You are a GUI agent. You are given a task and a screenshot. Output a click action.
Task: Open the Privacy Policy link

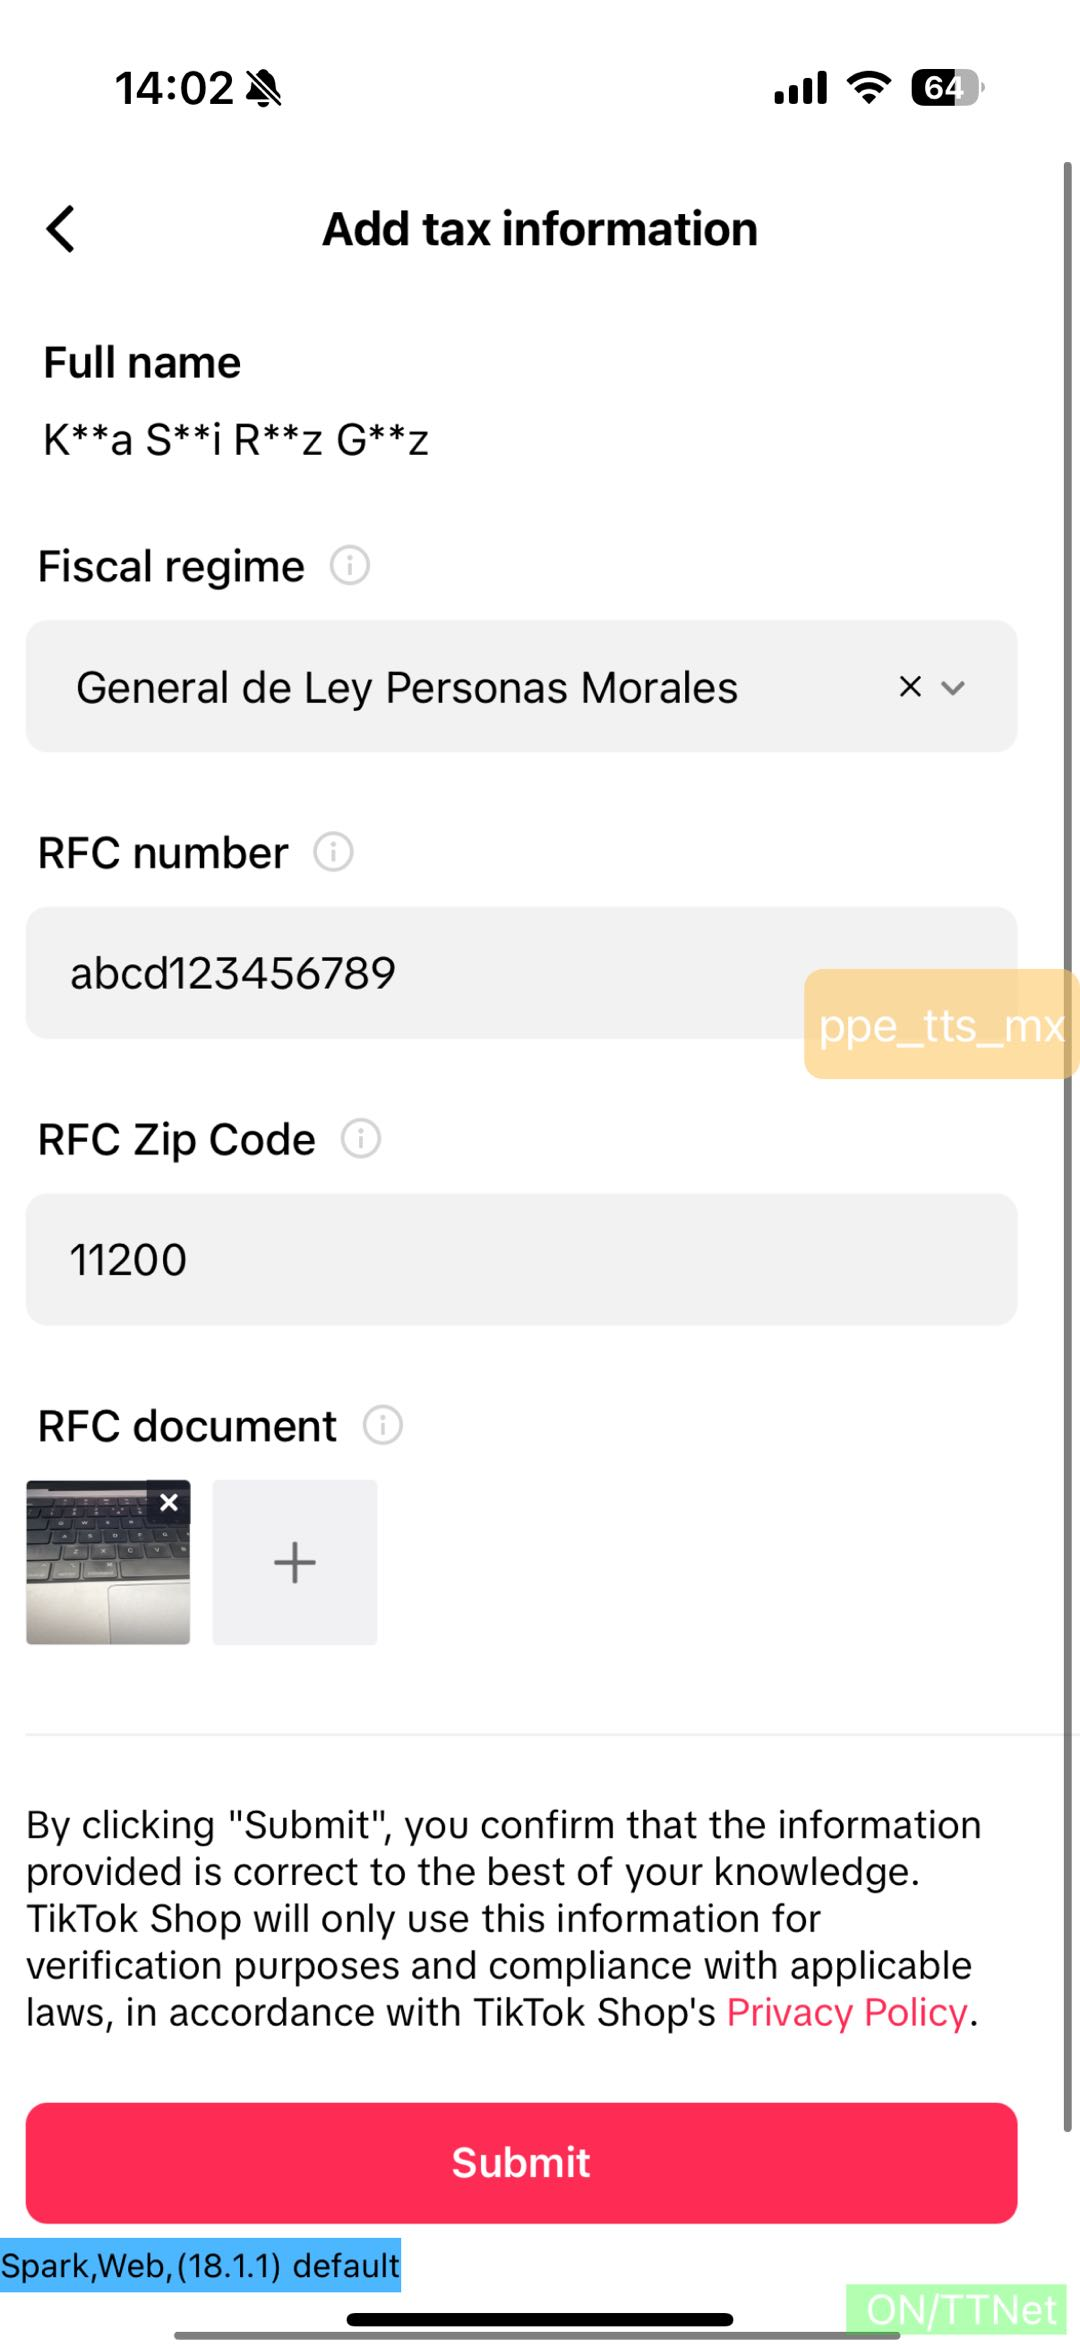(x=846, y=2012)
